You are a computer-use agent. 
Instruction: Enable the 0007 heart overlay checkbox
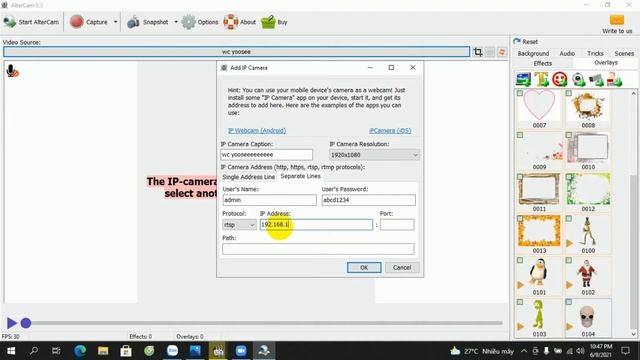point(520,93)
